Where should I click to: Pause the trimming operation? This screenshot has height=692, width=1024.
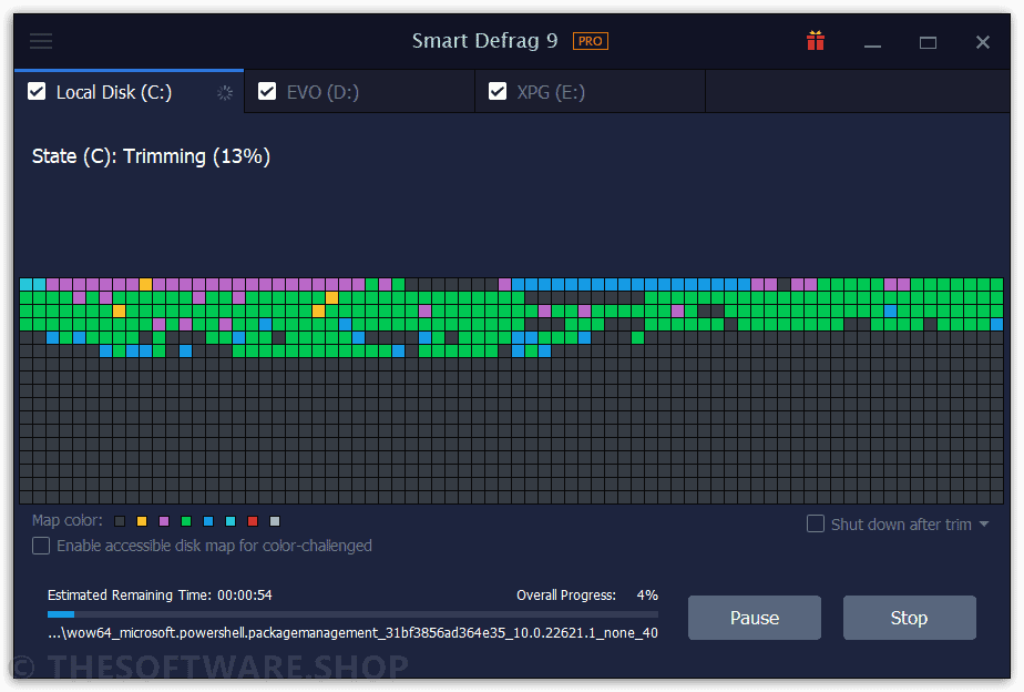pyautogui.click(x=754, y=618)
